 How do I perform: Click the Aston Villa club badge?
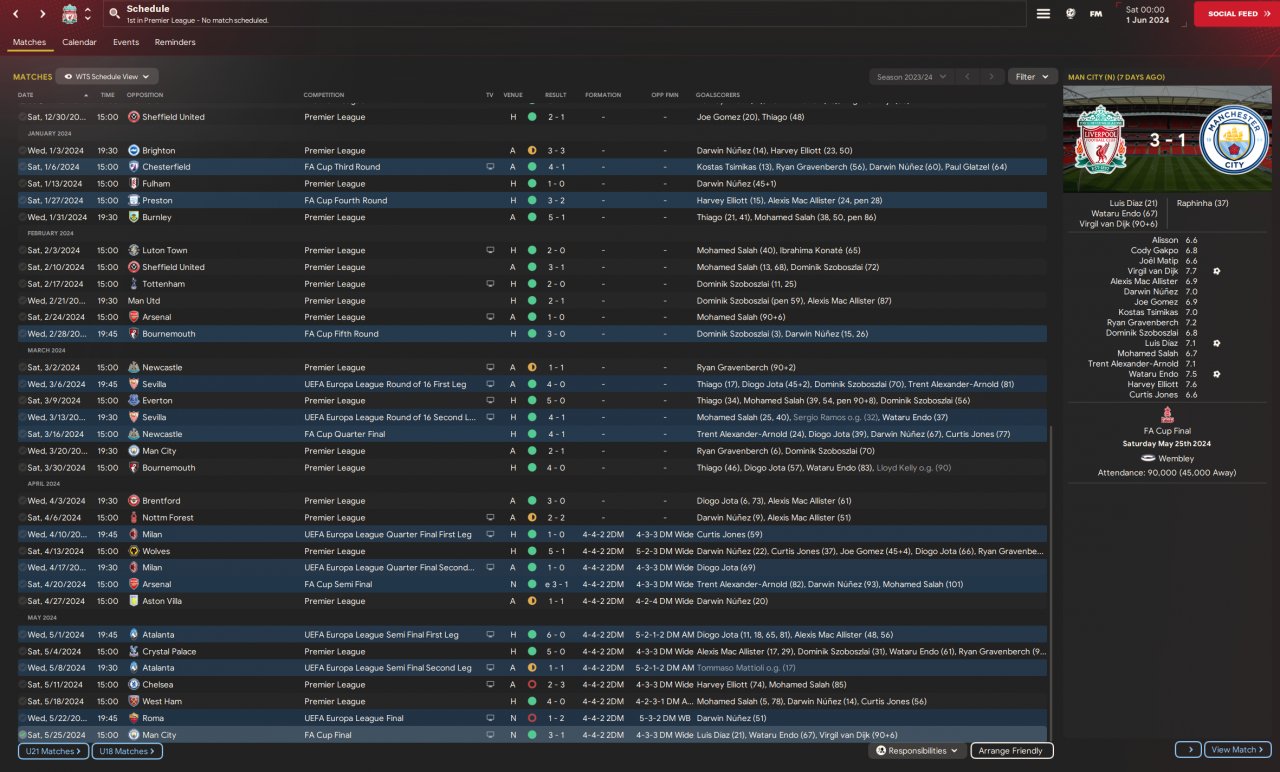pos(134,601)
